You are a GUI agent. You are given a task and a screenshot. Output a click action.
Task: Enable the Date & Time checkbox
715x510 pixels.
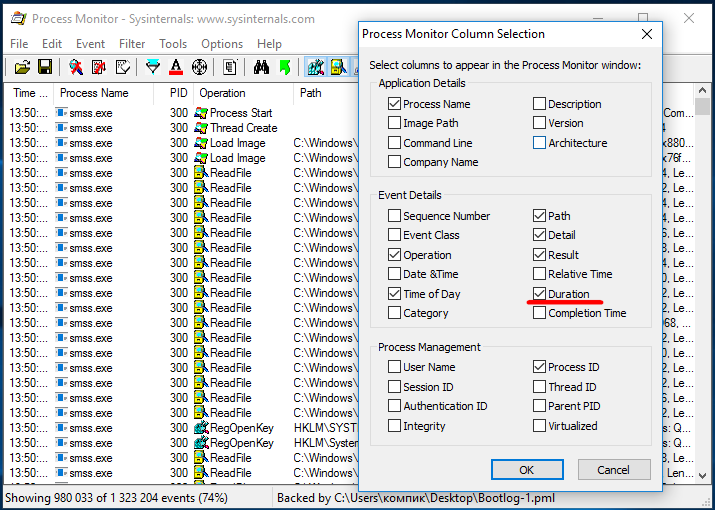coord(394,274)
